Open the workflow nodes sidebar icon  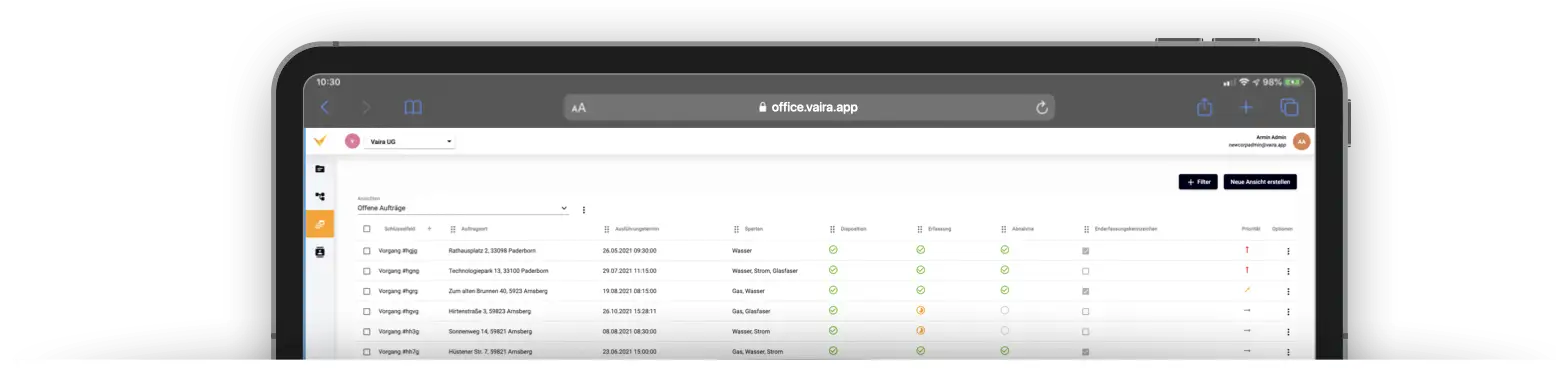[x=320, y=197]
